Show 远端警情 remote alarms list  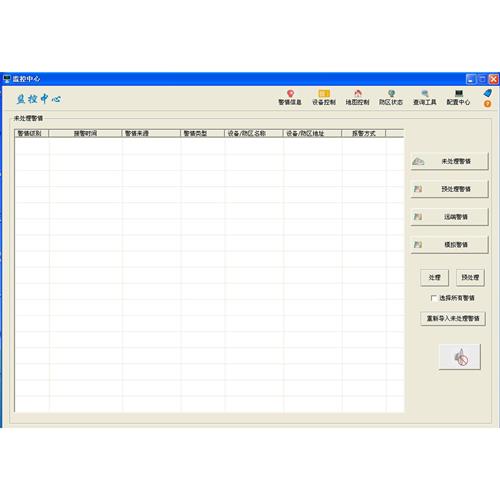pos(449,217)
